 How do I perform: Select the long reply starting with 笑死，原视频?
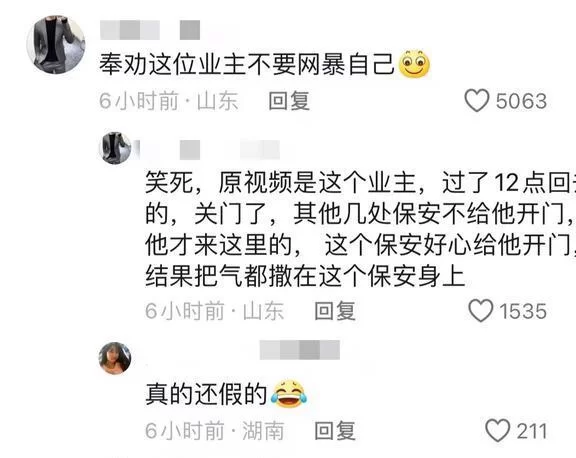pos(360,229)
